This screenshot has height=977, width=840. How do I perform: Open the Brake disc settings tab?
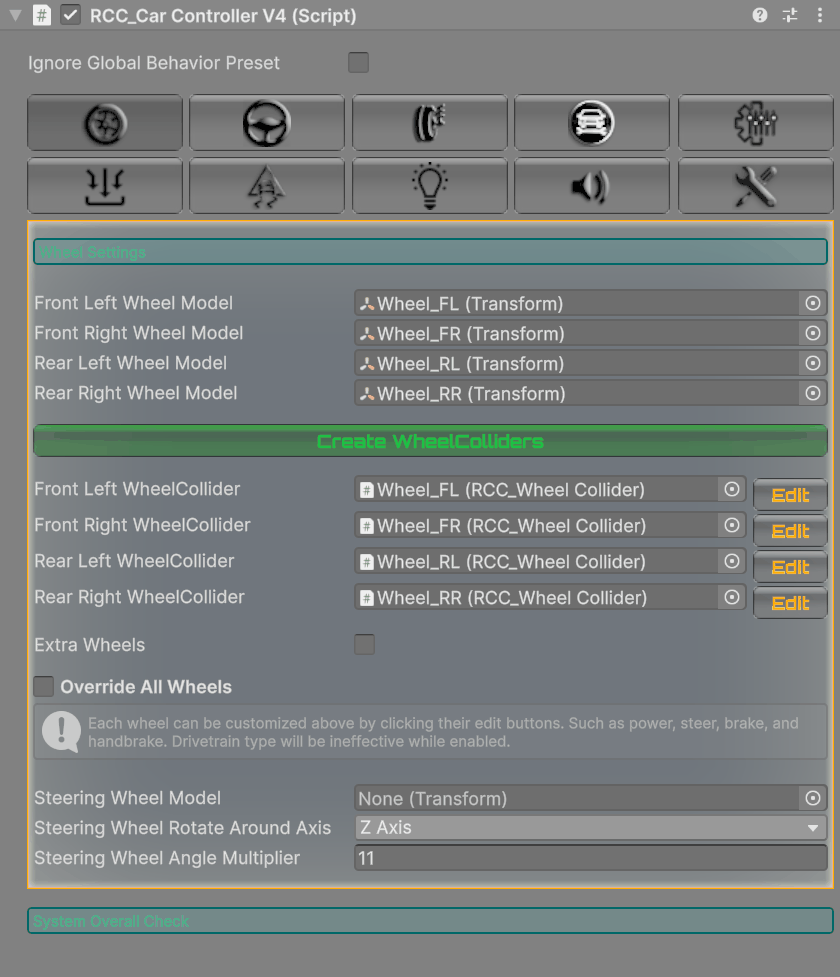429,123
